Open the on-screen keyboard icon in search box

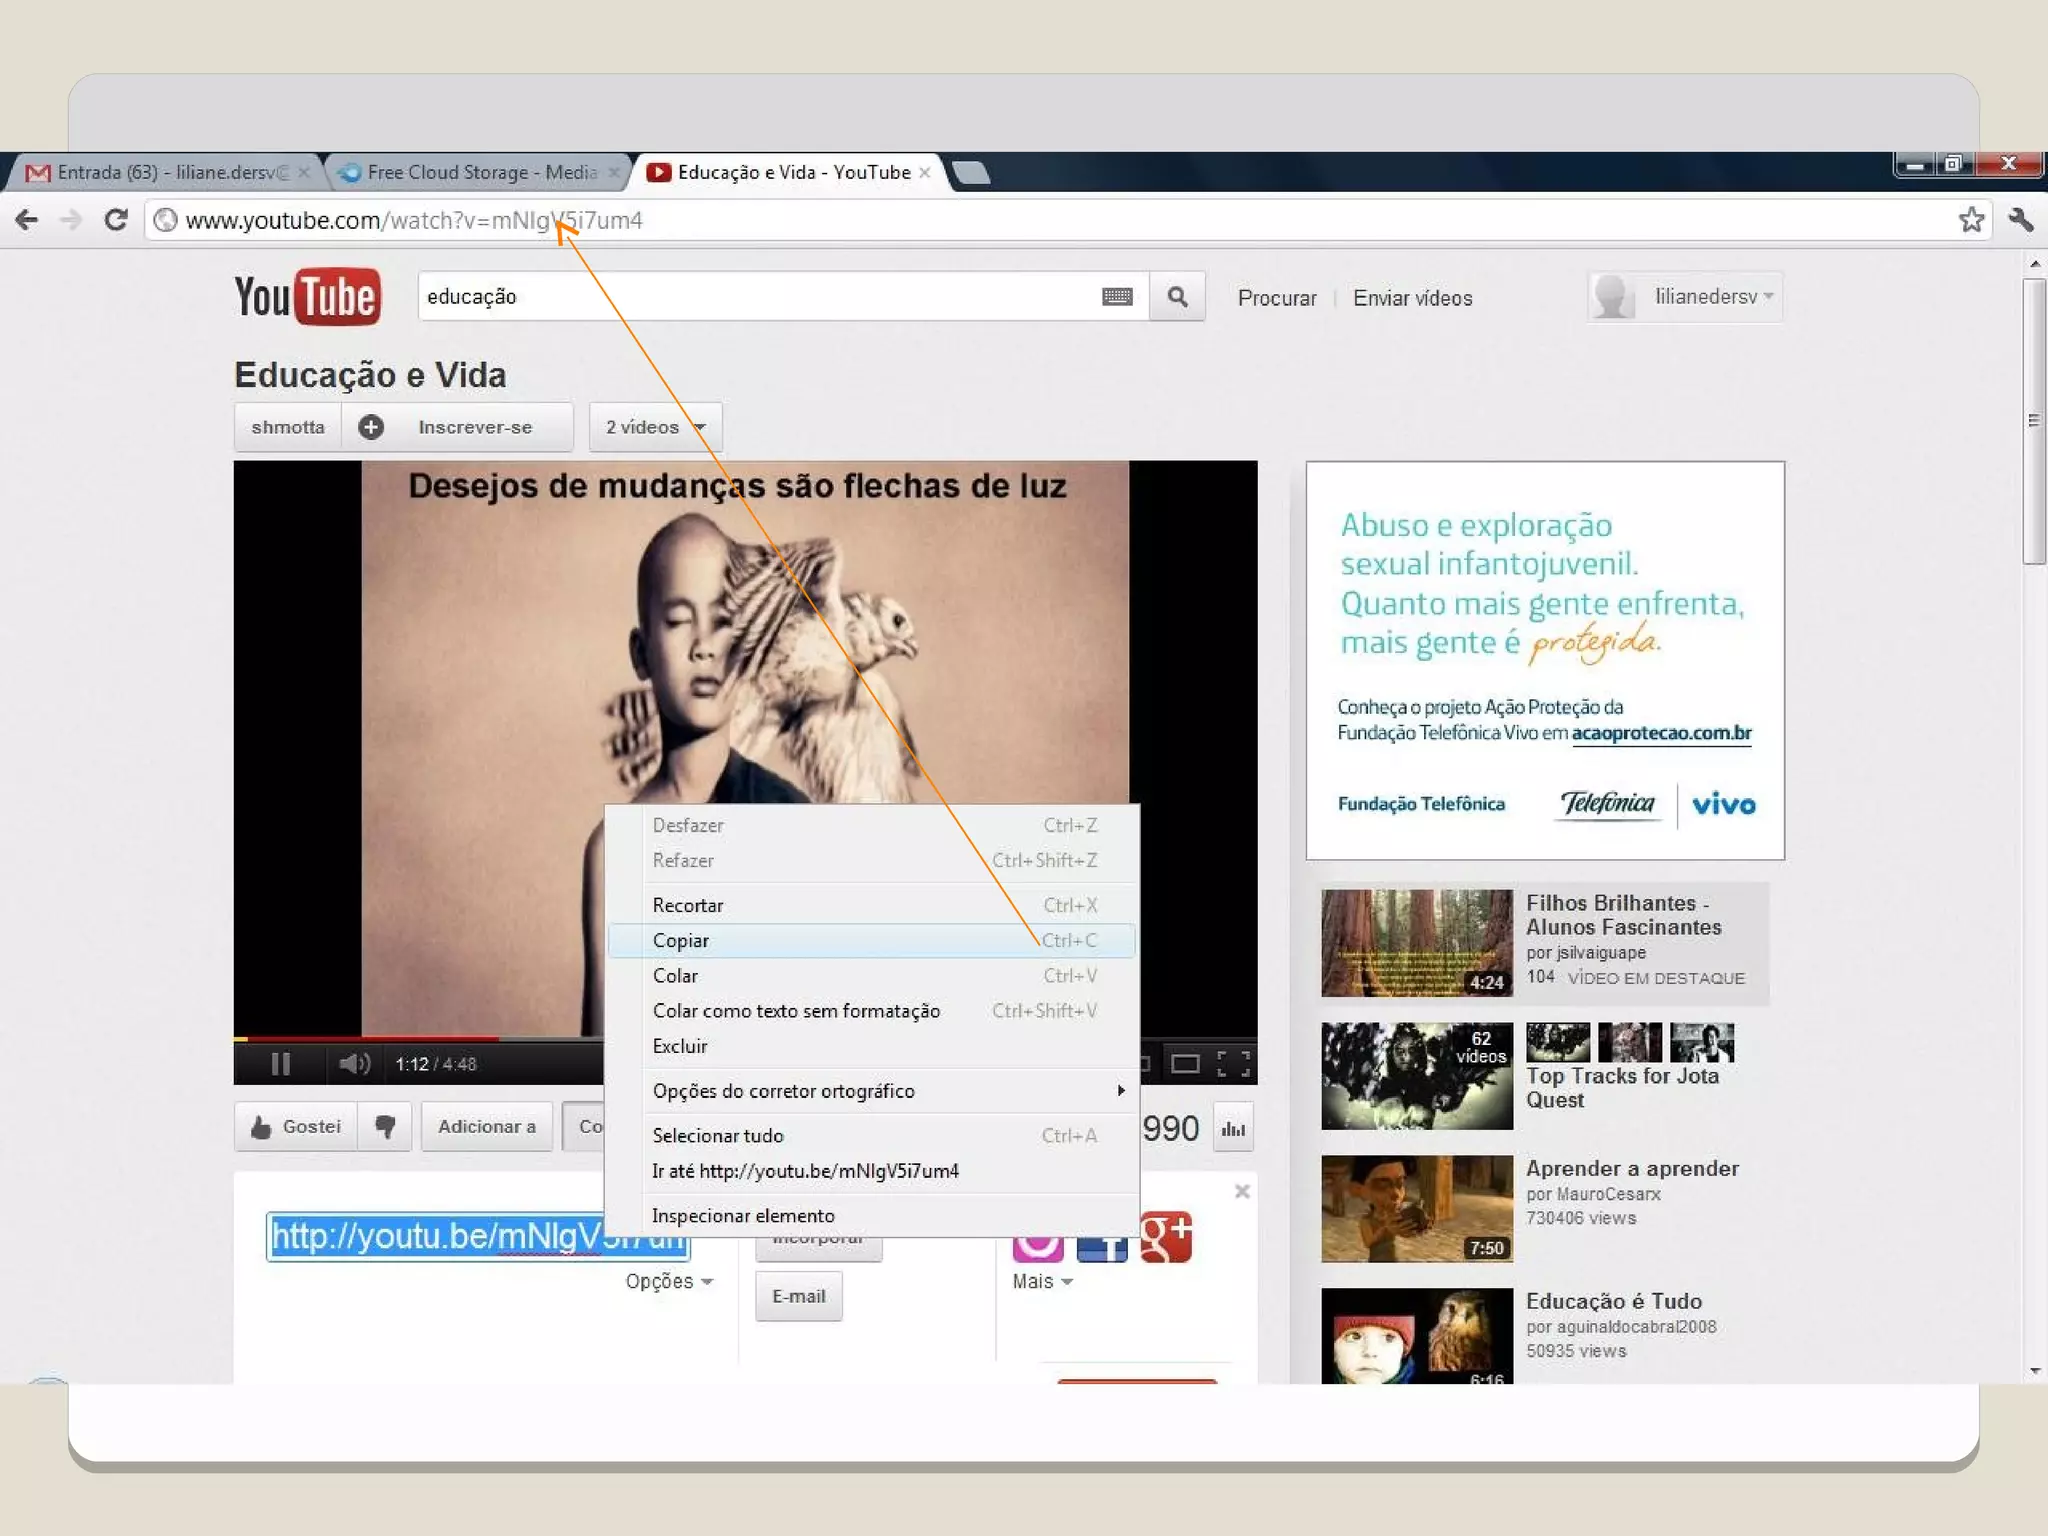(1117, 297)
